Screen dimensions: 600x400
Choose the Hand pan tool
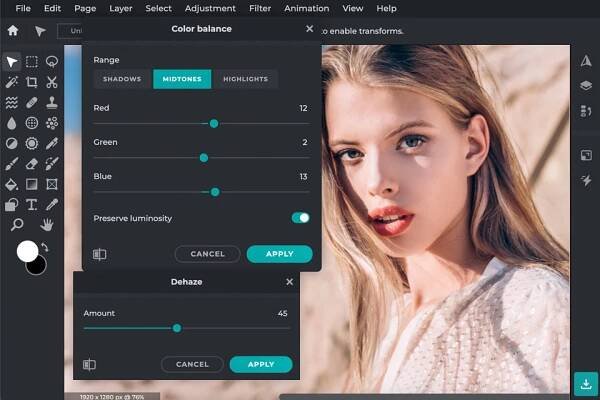(x=47, y=225)
